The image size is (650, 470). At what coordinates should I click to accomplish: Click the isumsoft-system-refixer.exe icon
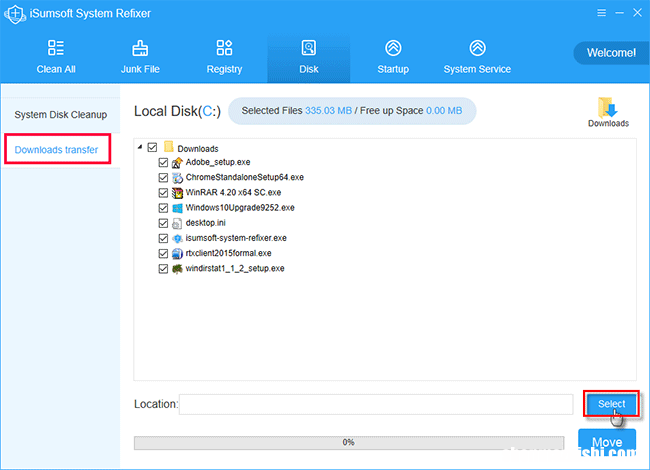pyautogui.click(x=177, y=238)
